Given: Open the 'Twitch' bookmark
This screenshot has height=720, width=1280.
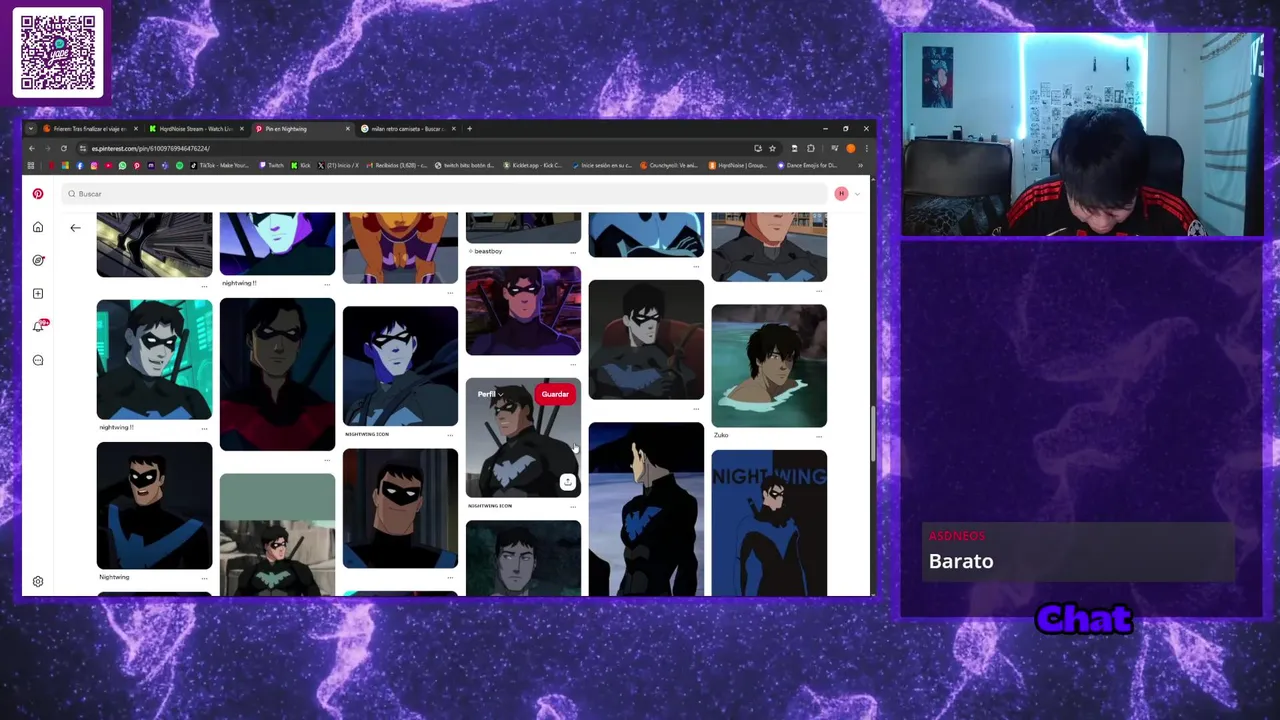Looking at the screenshot, I should coord(272,165).
